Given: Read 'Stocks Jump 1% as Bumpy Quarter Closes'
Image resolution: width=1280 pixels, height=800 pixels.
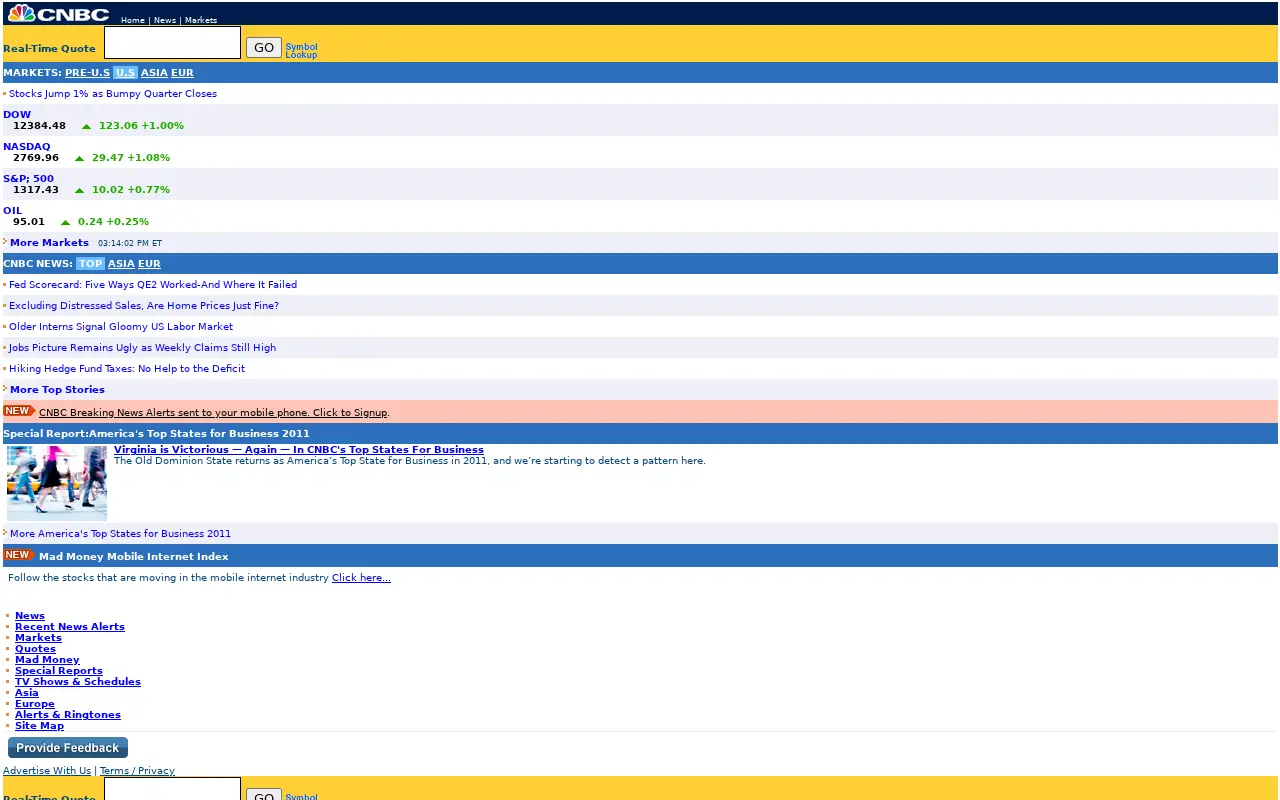Looking at the screenshot, I should click(113, 94).
